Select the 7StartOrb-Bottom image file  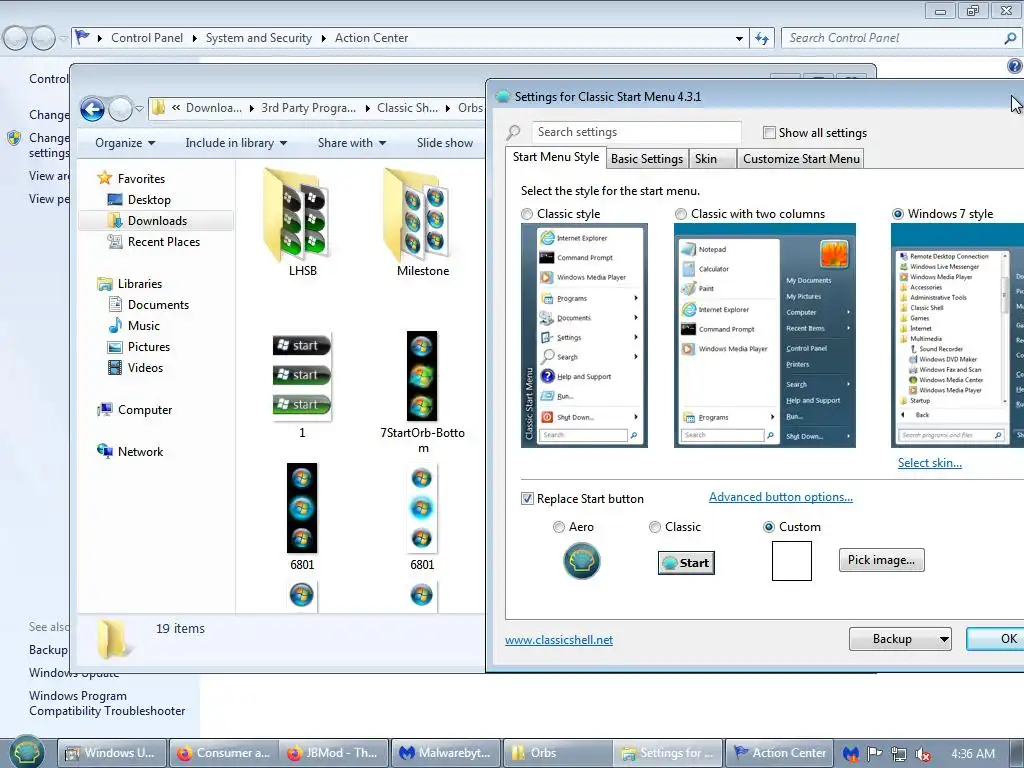pyautogui.click(x=423, y=391)
